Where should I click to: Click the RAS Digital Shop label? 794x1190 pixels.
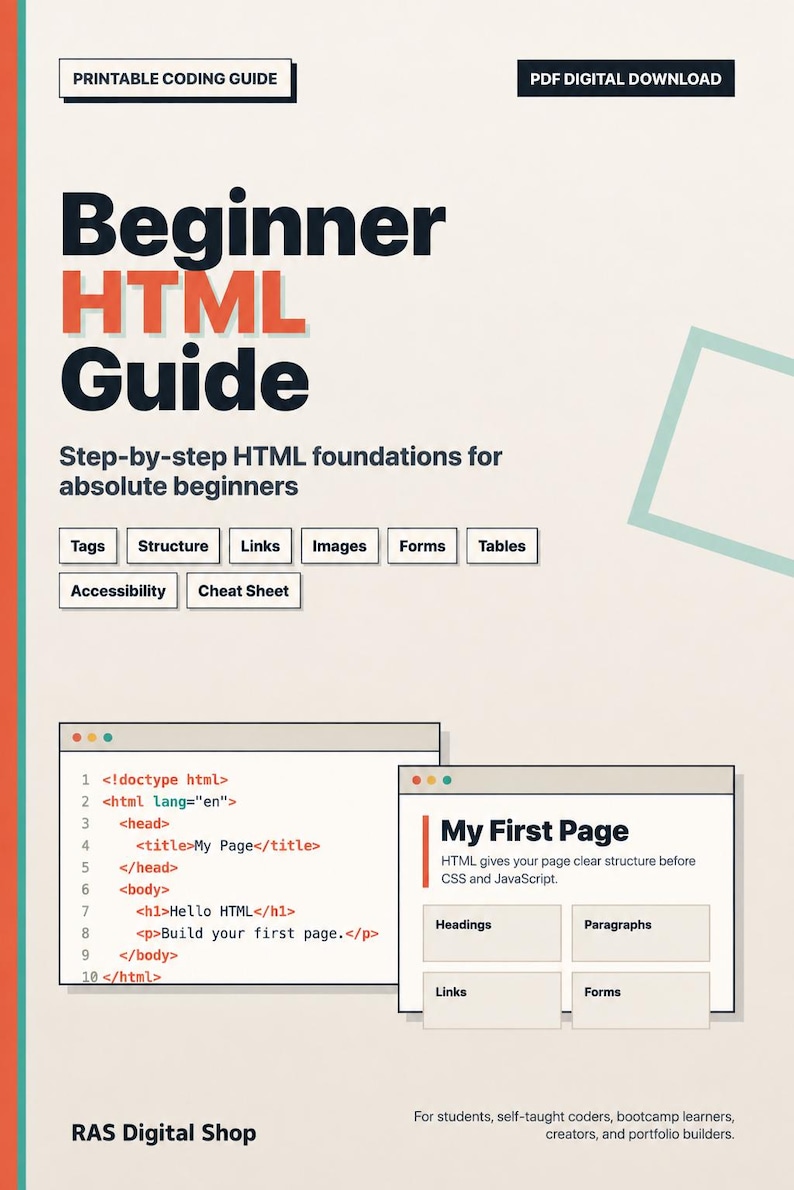(163, 1133)
